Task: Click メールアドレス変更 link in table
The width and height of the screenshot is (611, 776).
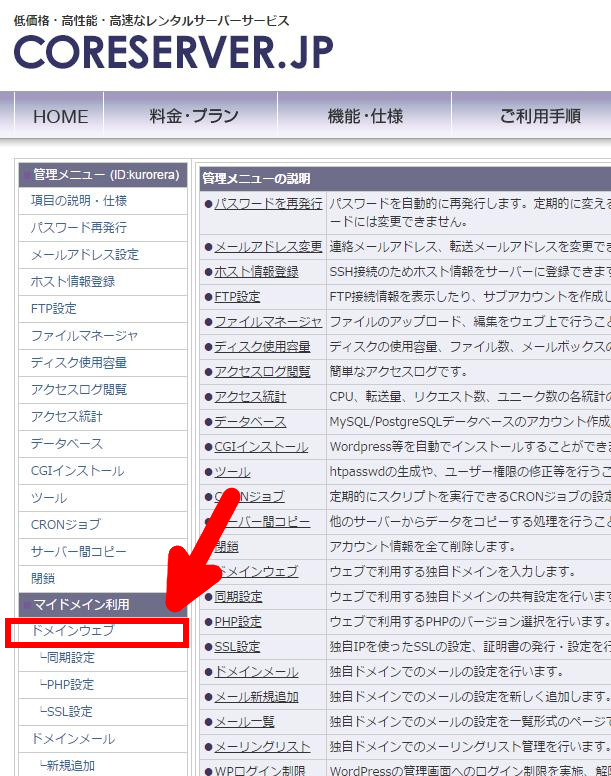Action: 268,246
